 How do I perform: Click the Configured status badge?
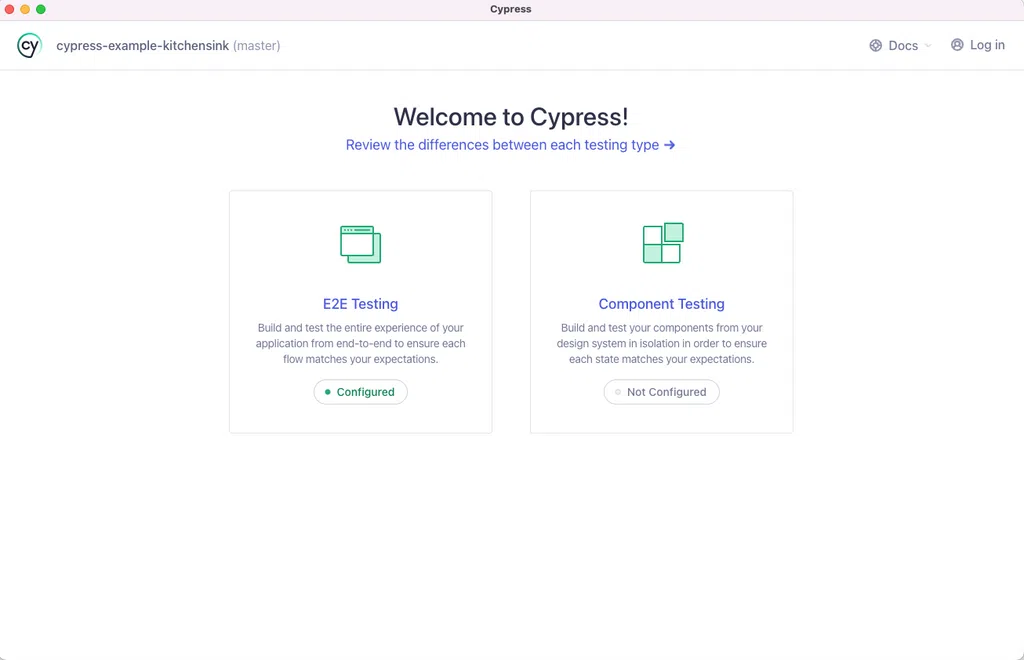click(x=361, y=392)
